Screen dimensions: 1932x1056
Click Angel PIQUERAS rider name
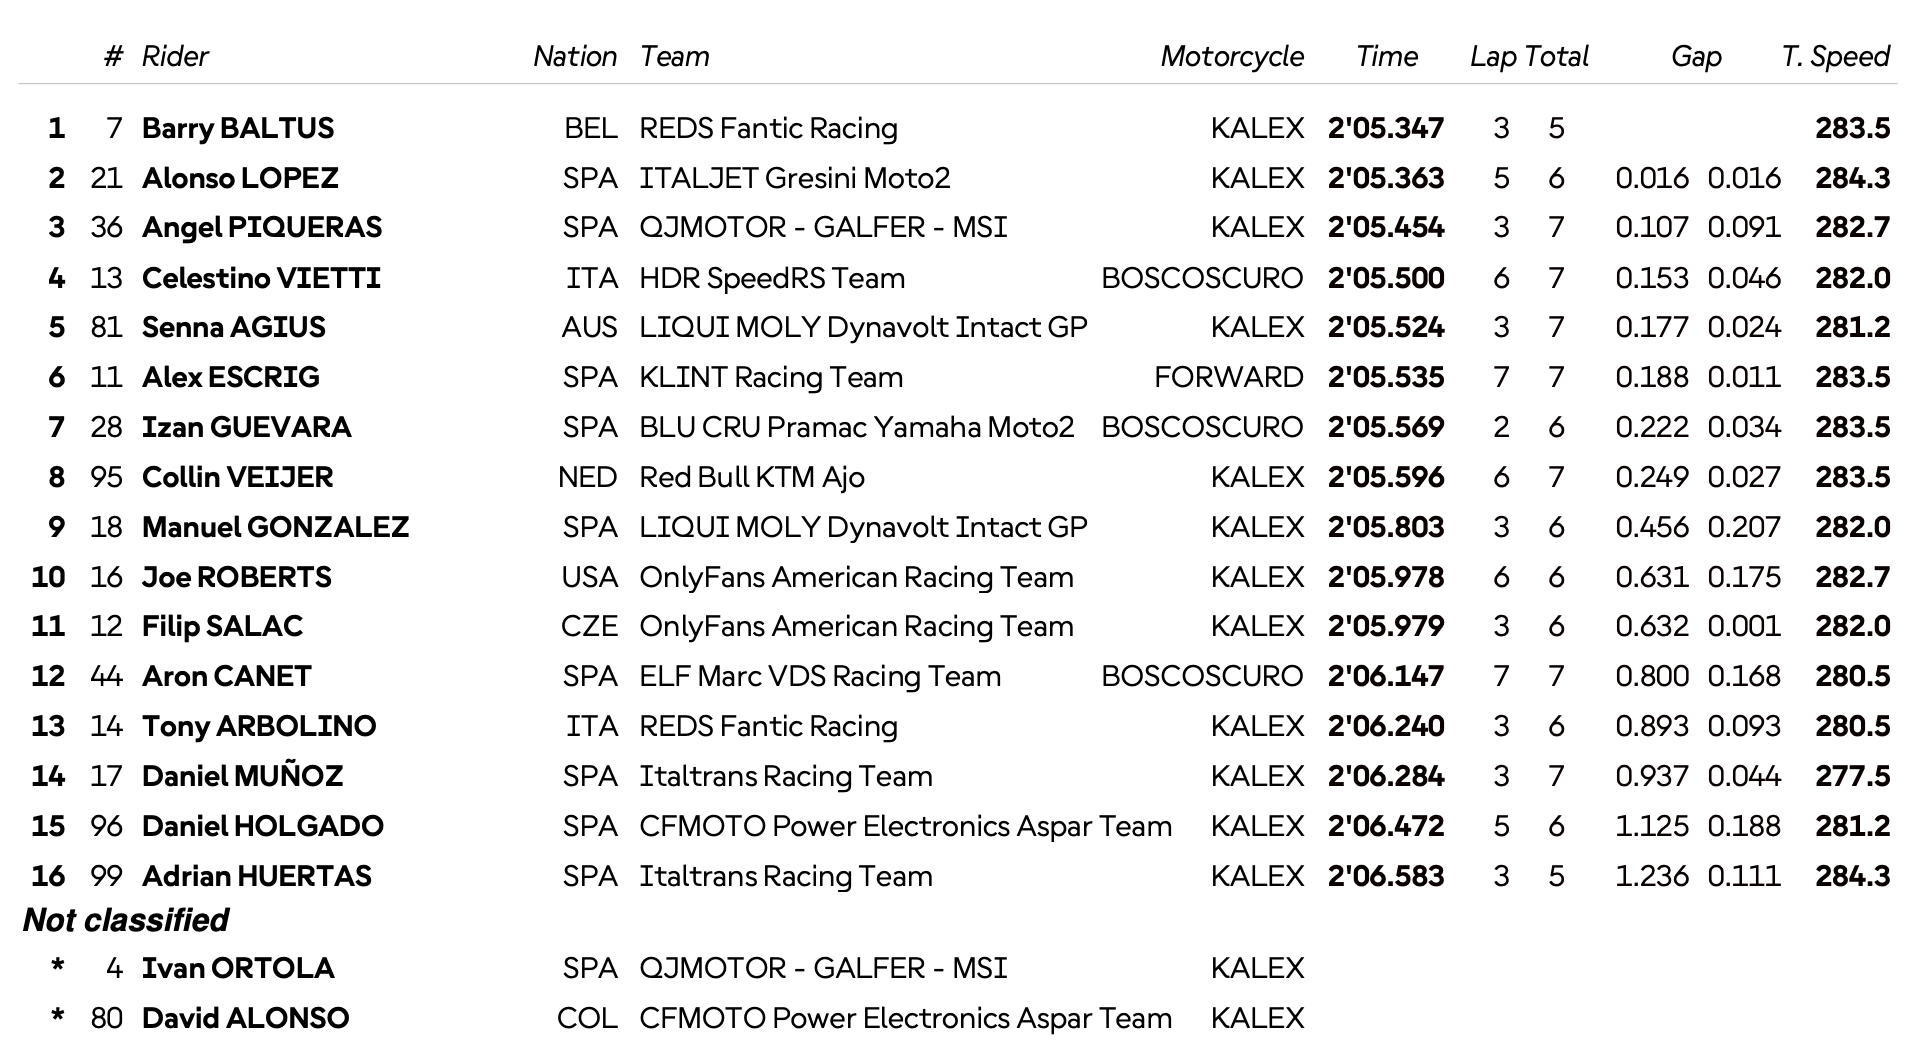(x=262, y=227)
